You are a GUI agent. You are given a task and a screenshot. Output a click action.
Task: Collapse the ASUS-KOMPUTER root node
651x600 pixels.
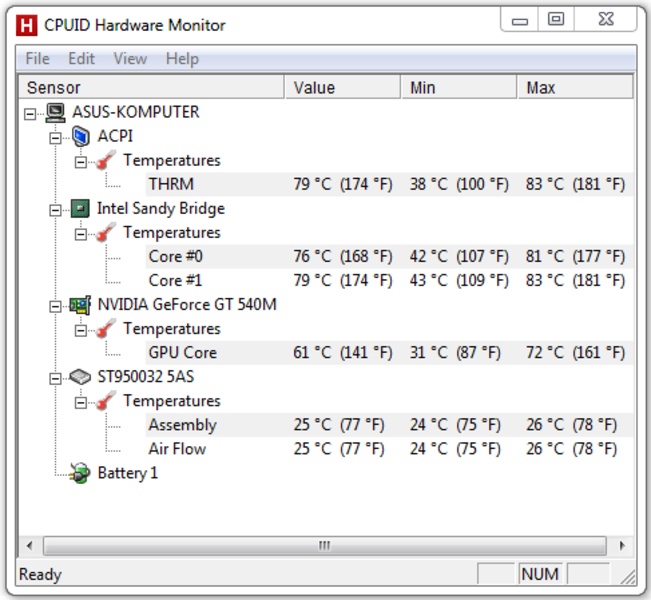[30, 114]
